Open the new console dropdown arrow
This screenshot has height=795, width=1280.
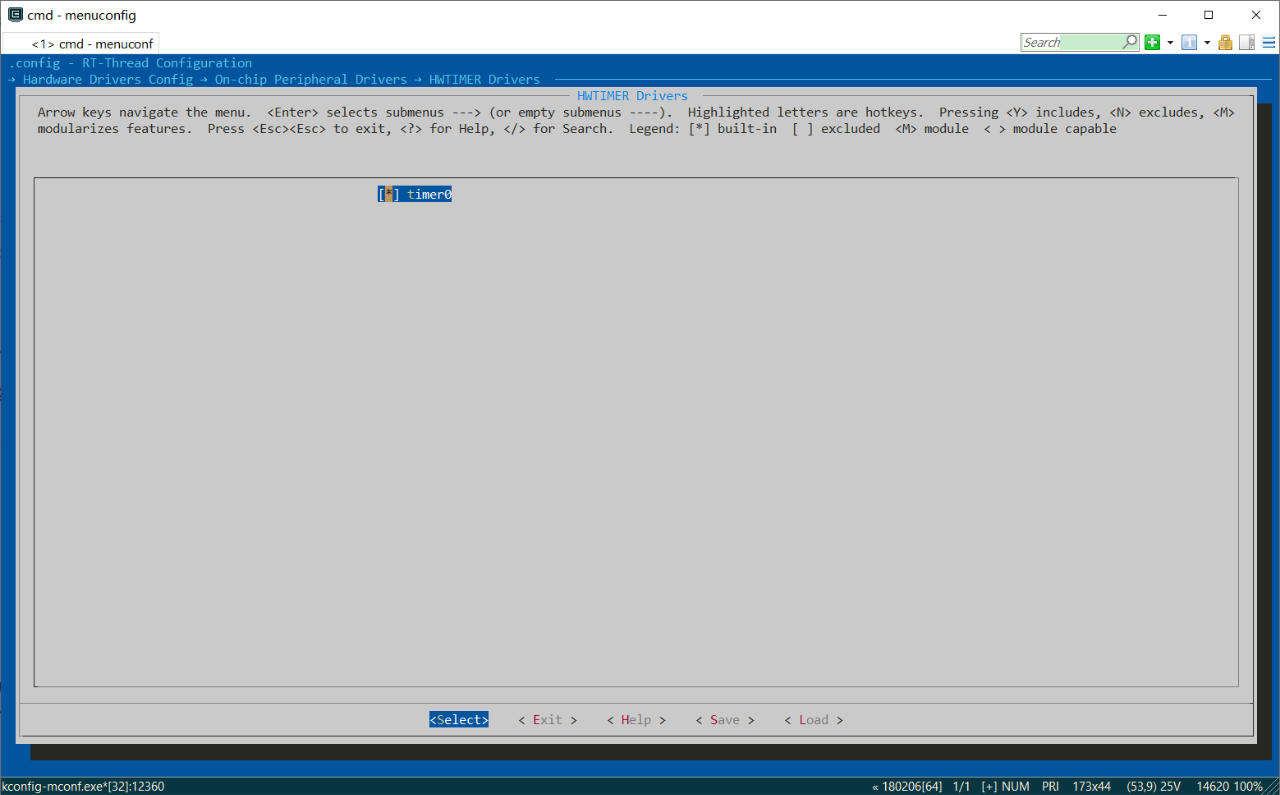pos(1170,43)
